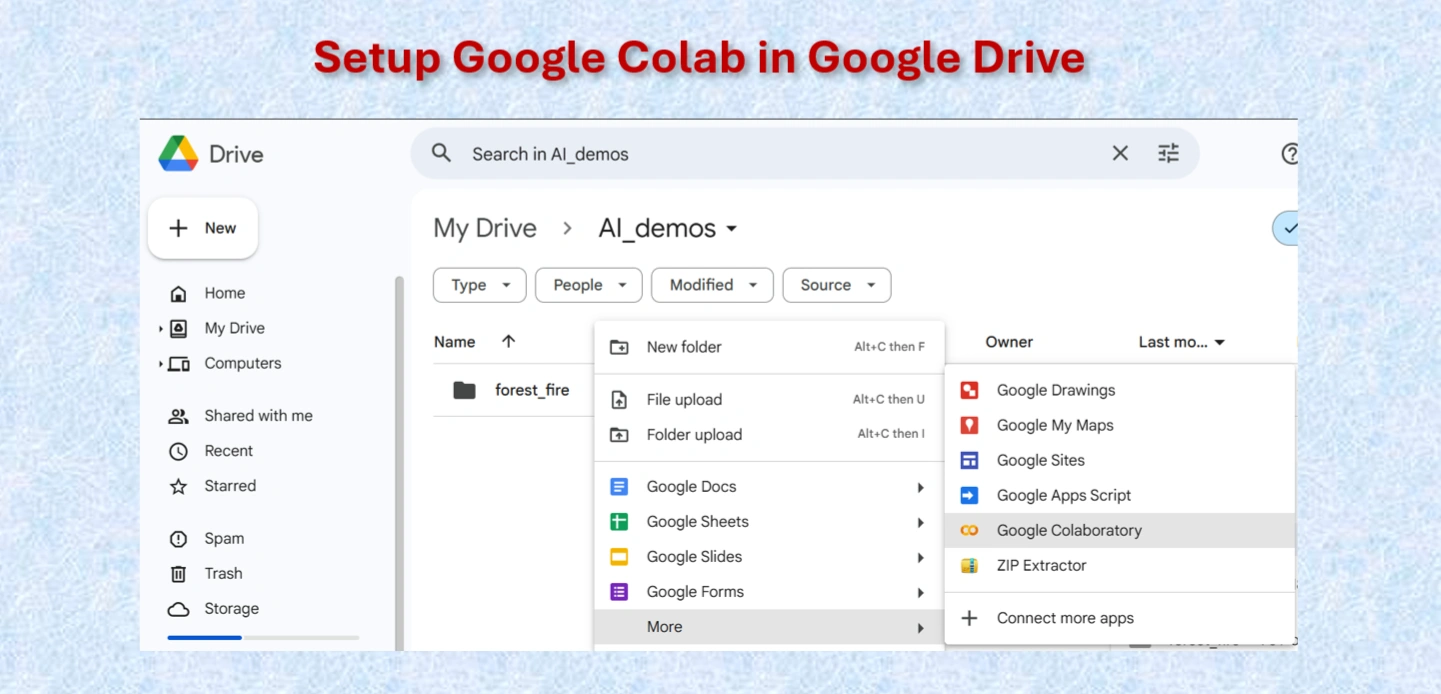Open advanced search filter options icon

pos(1168,153)
